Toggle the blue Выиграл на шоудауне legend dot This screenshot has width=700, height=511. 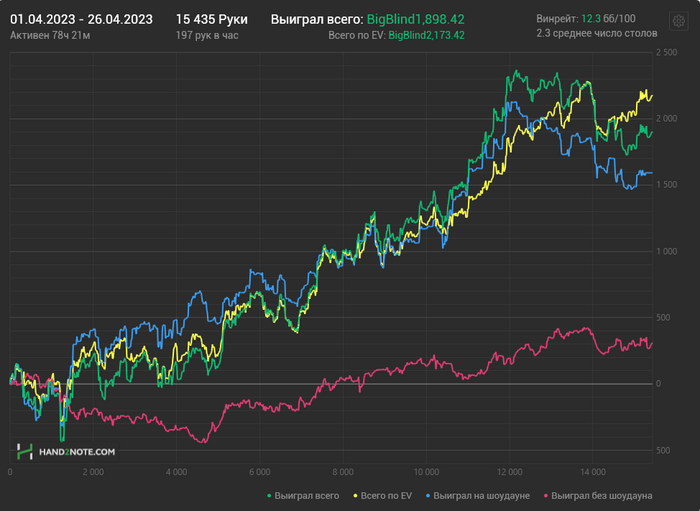click(x=428, y=496)
